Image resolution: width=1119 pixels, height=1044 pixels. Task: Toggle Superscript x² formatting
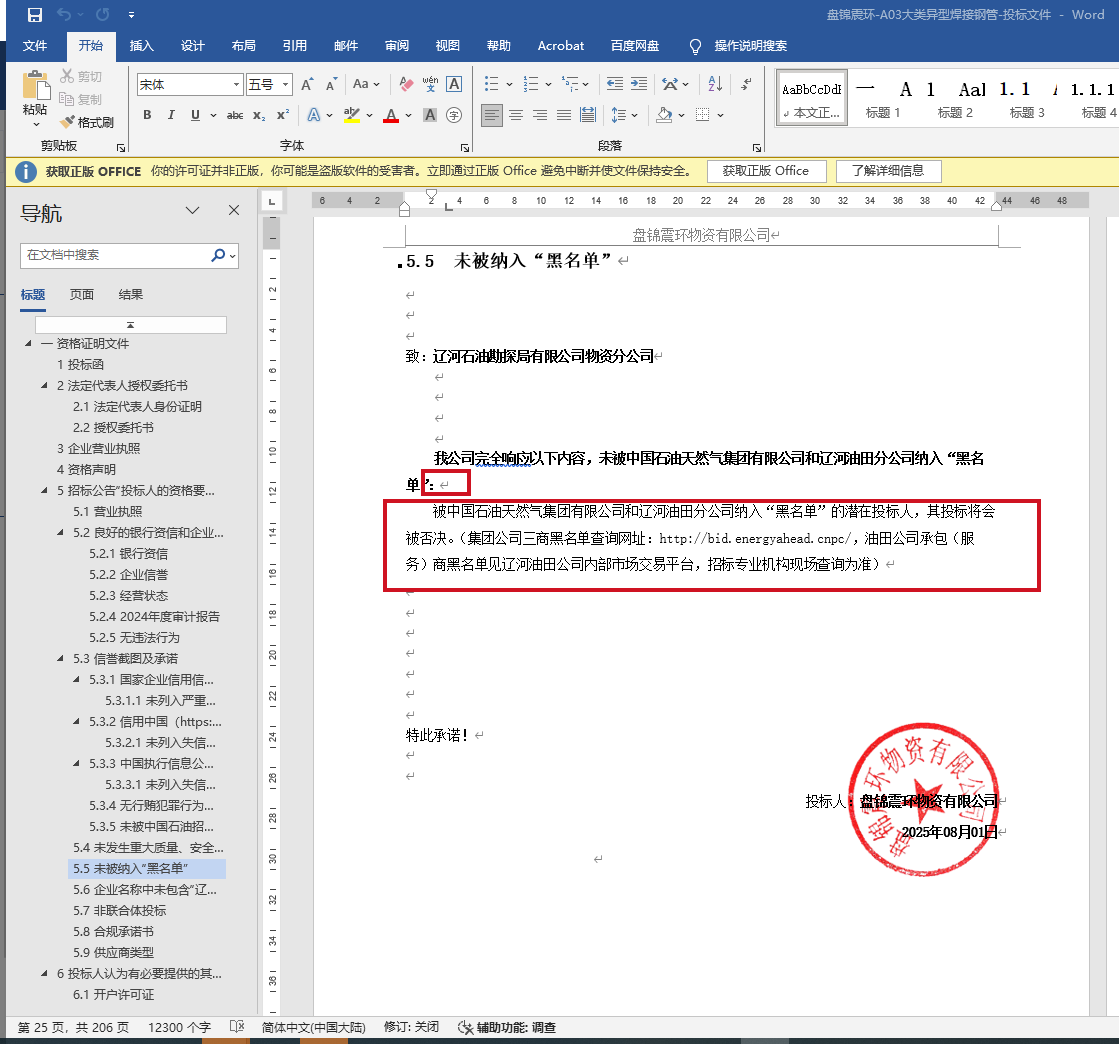pos(283,115)
